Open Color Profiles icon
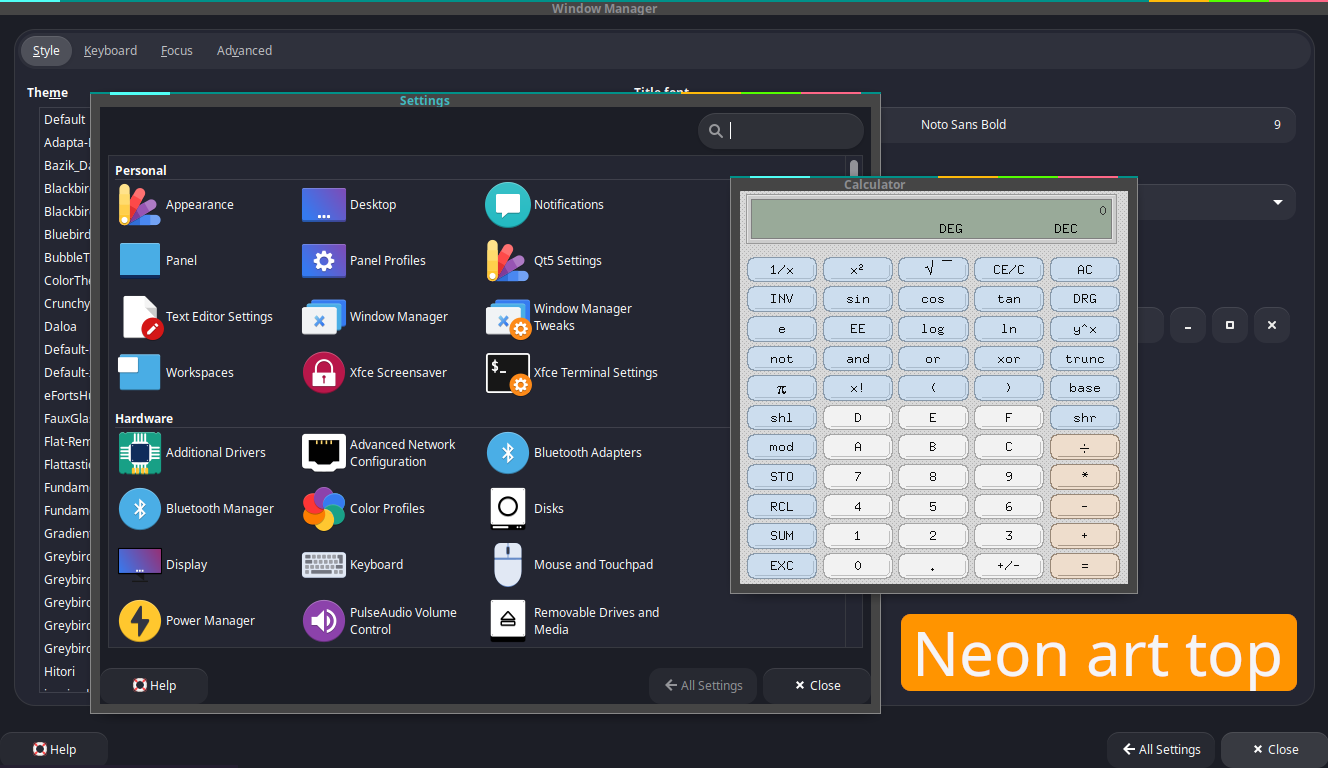 pos(324,509)
